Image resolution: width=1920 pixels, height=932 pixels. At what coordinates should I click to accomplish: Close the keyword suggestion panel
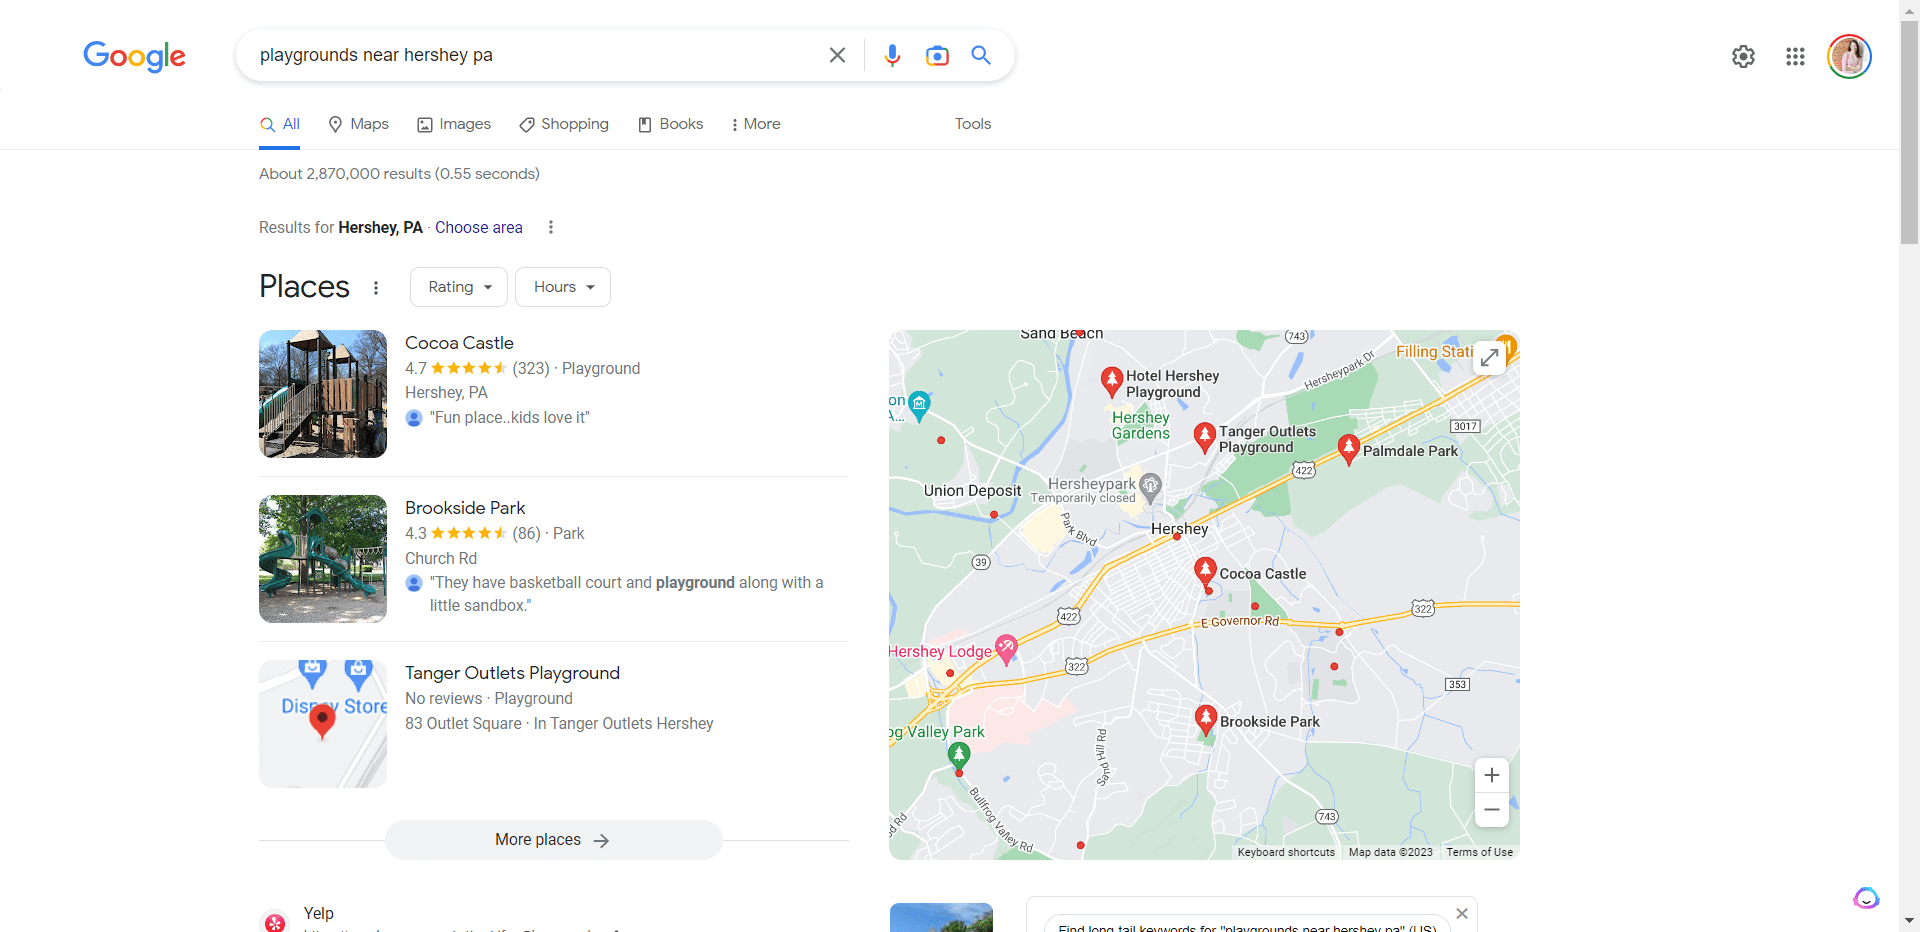1462,913
